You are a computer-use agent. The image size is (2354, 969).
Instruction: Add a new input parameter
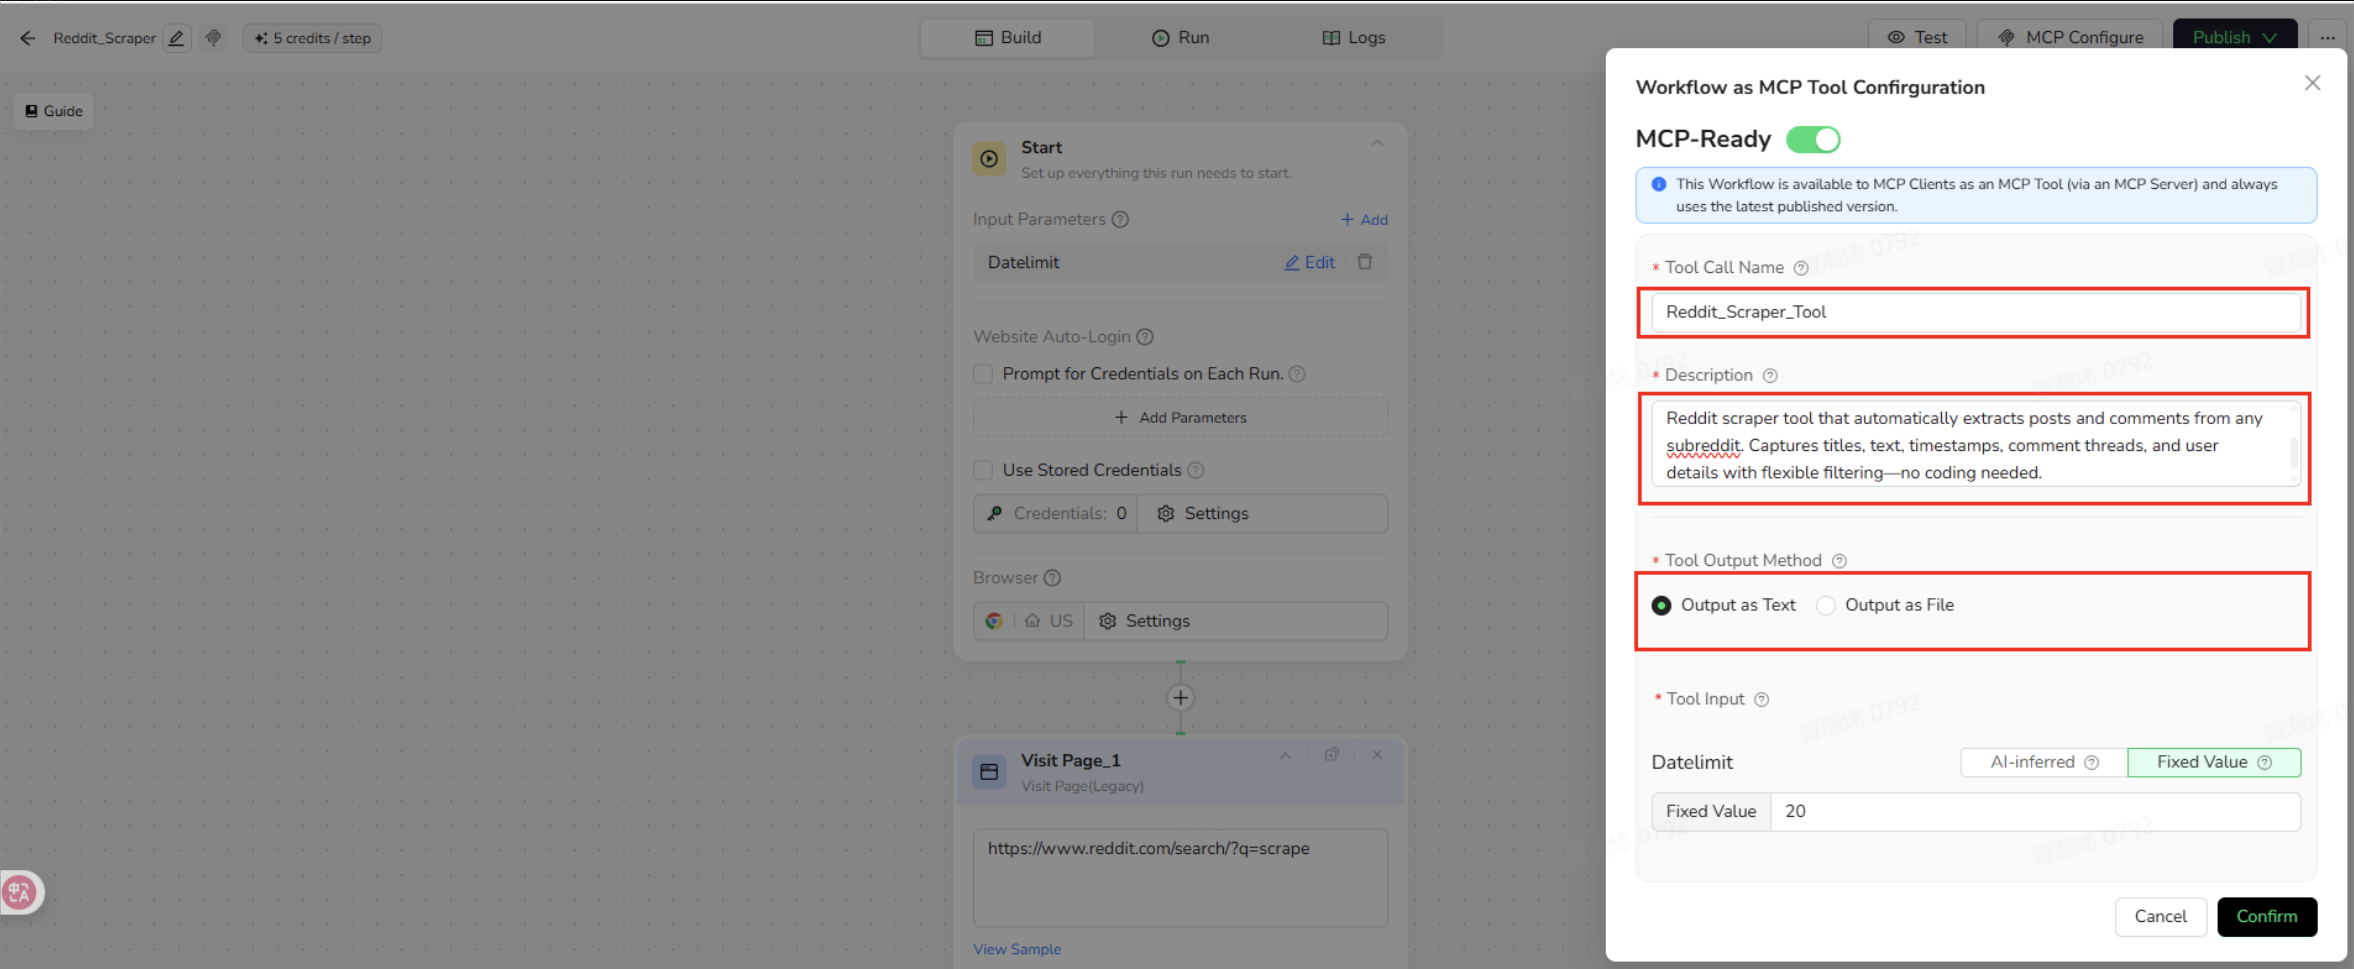[x=1364, y=219]
